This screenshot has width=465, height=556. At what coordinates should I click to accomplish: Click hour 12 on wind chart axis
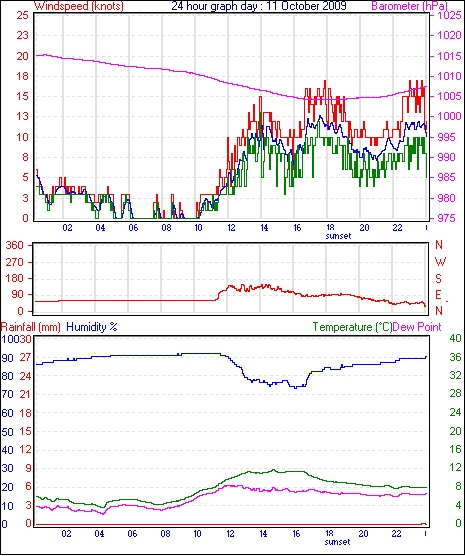231,228
